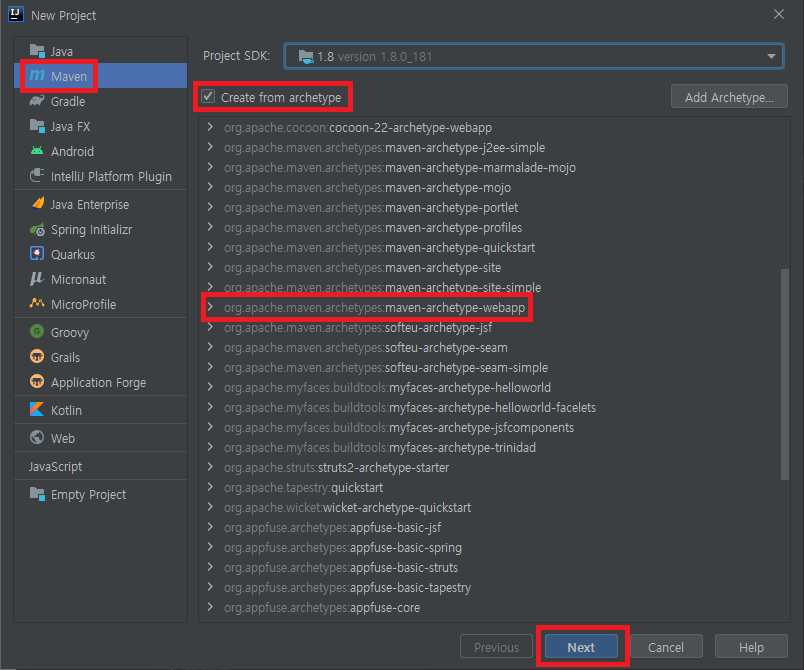Select the JavaScript project type
804x670 pixels.
(55, 466)
